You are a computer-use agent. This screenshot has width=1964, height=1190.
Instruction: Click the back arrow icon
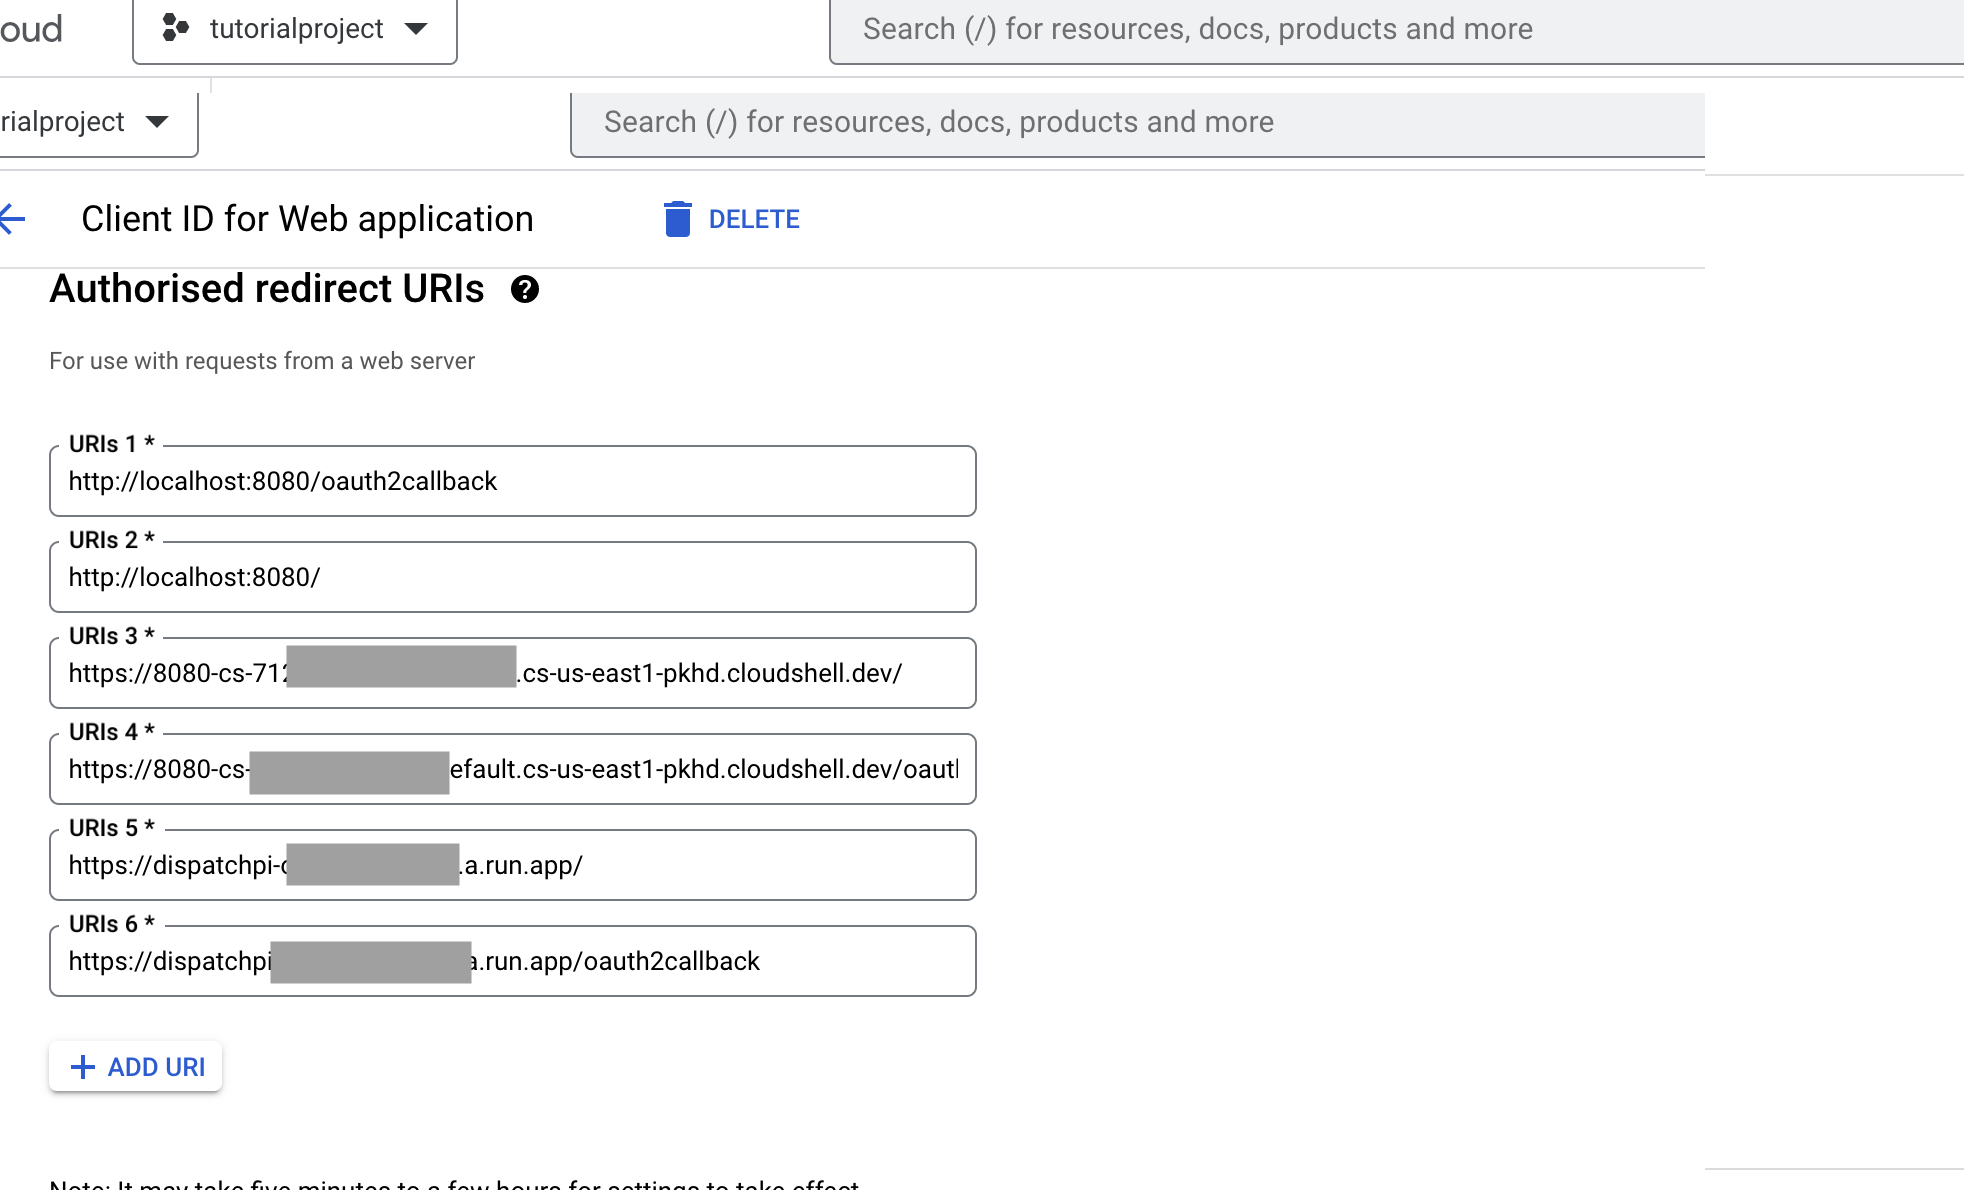pos(12,219)
